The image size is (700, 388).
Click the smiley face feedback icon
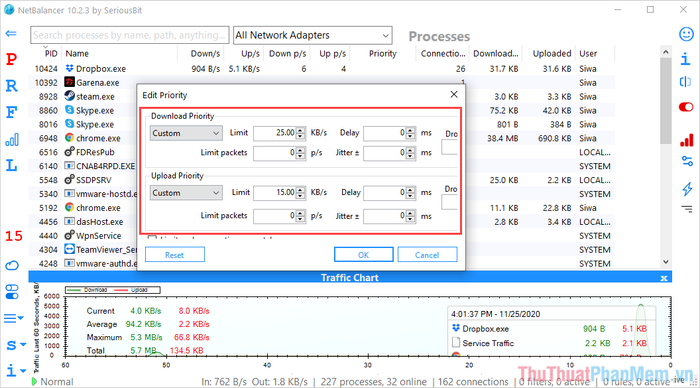[686, 34]
